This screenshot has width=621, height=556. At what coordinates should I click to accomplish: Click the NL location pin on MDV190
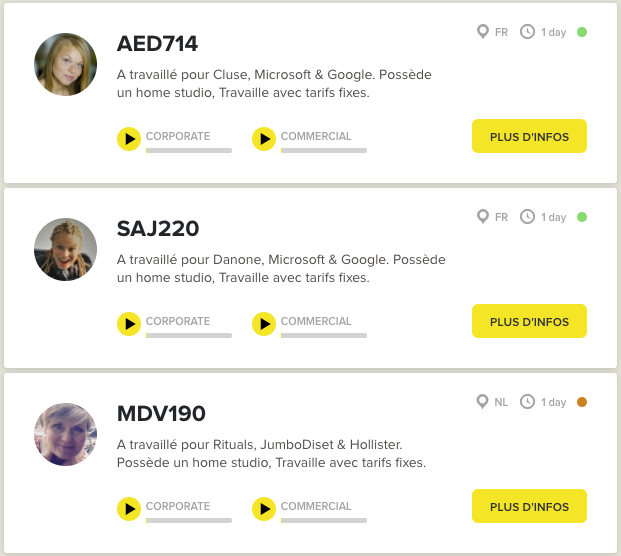(x=482, y=402)
